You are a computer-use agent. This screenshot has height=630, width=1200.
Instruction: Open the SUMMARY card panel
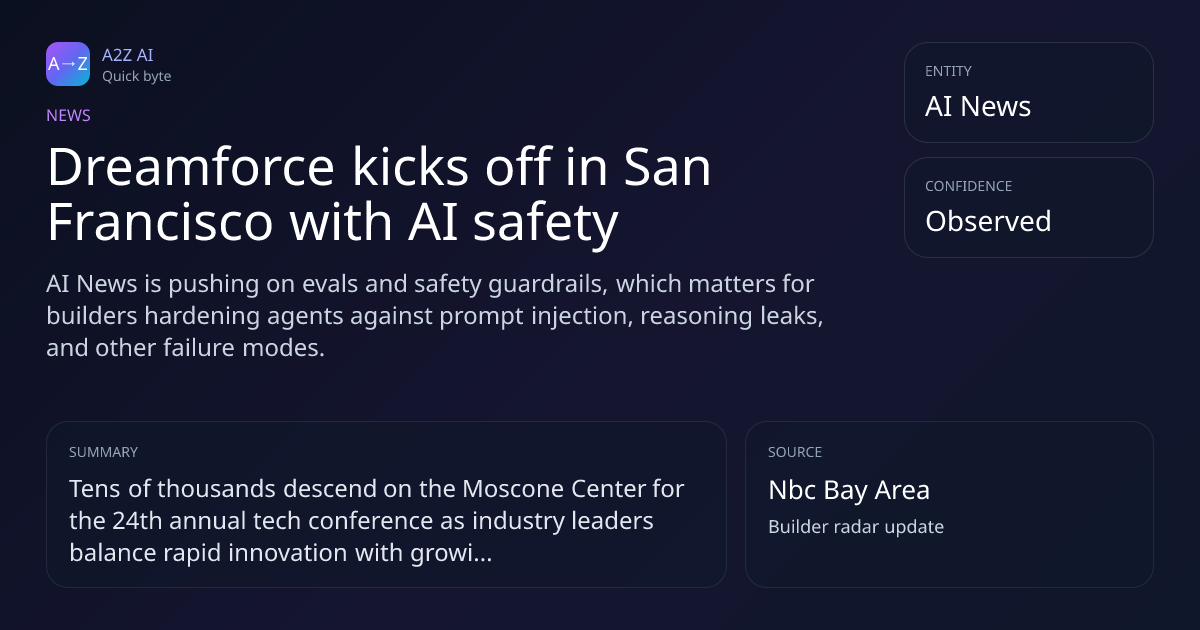pos(386,504)
